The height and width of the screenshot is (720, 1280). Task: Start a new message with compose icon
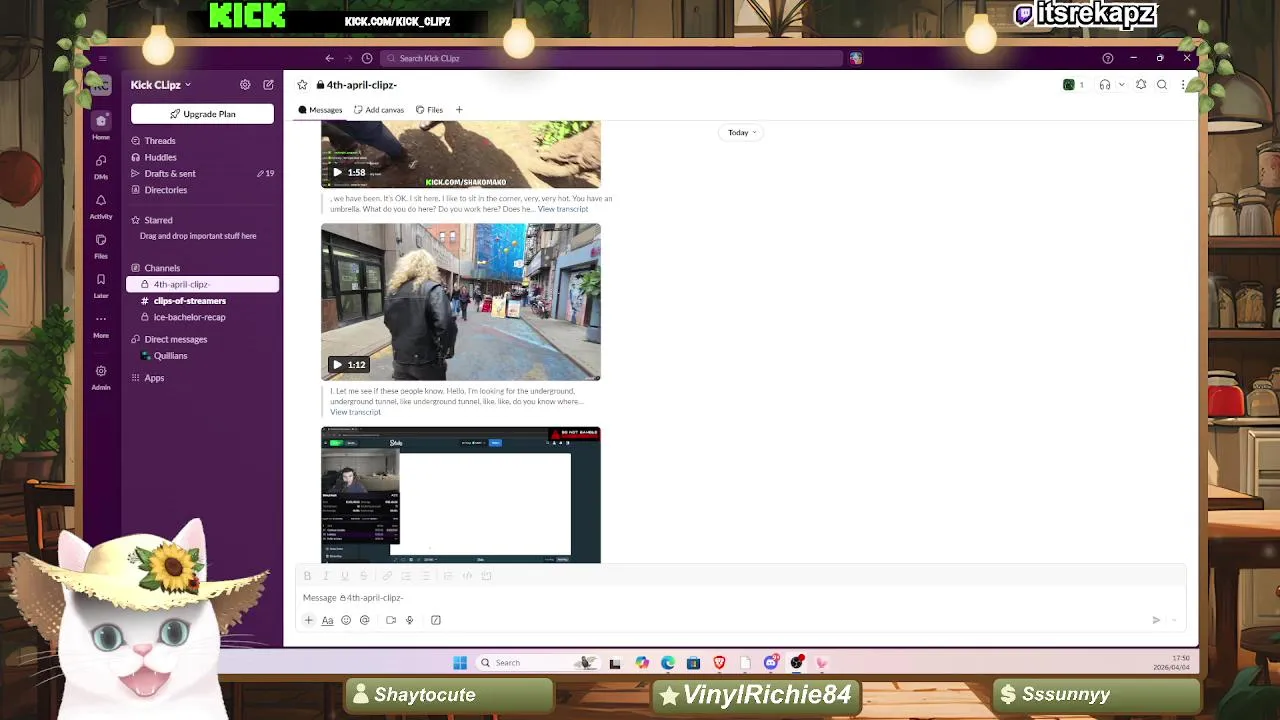point(268,85)
